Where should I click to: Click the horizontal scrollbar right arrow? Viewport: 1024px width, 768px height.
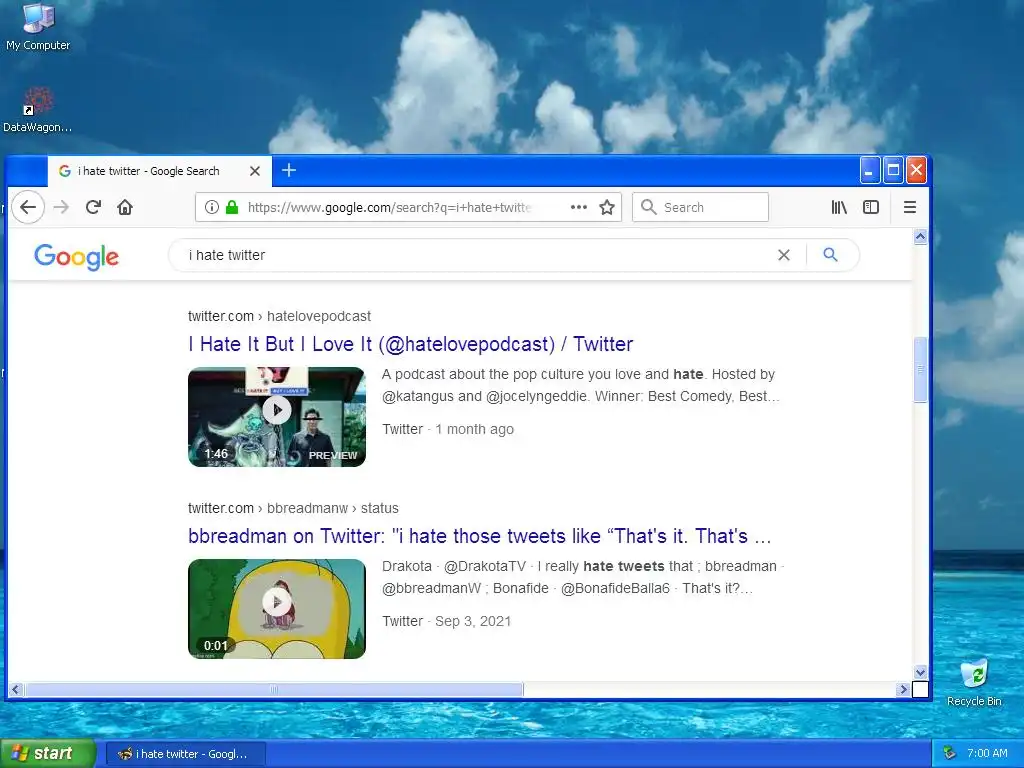click(x=903, y=689)
